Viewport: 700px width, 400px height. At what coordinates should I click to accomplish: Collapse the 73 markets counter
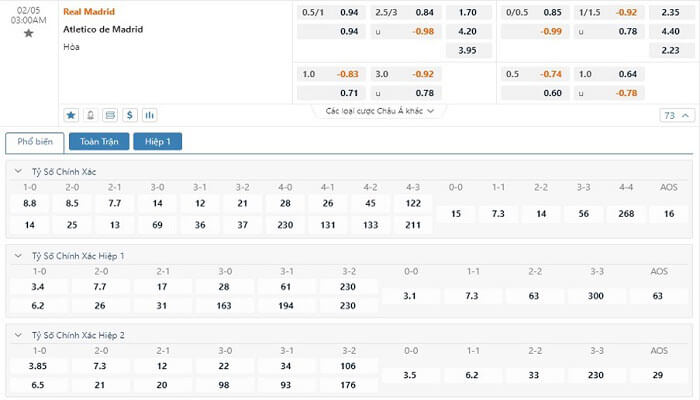(x=676, y=116)
